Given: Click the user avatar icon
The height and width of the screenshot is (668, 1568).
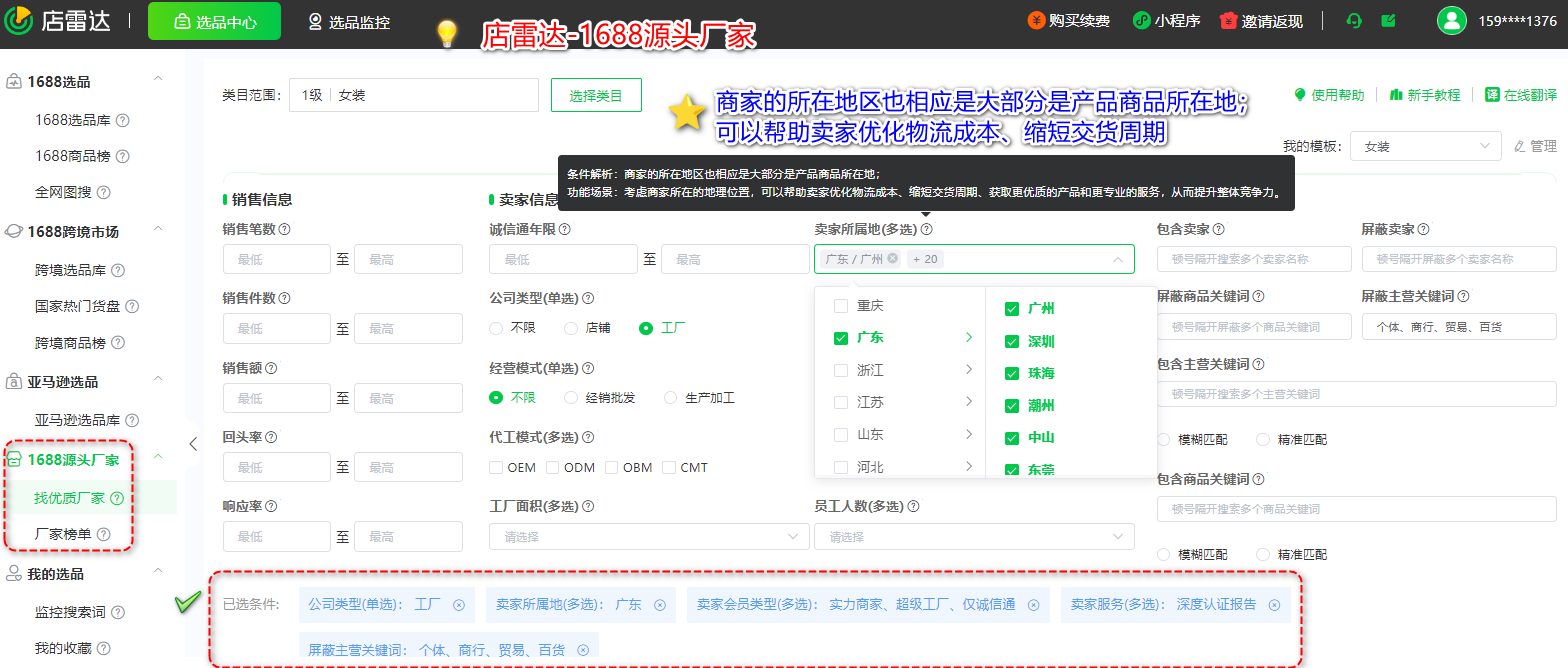Looking at the screenshot, I should coord(1451,21).
